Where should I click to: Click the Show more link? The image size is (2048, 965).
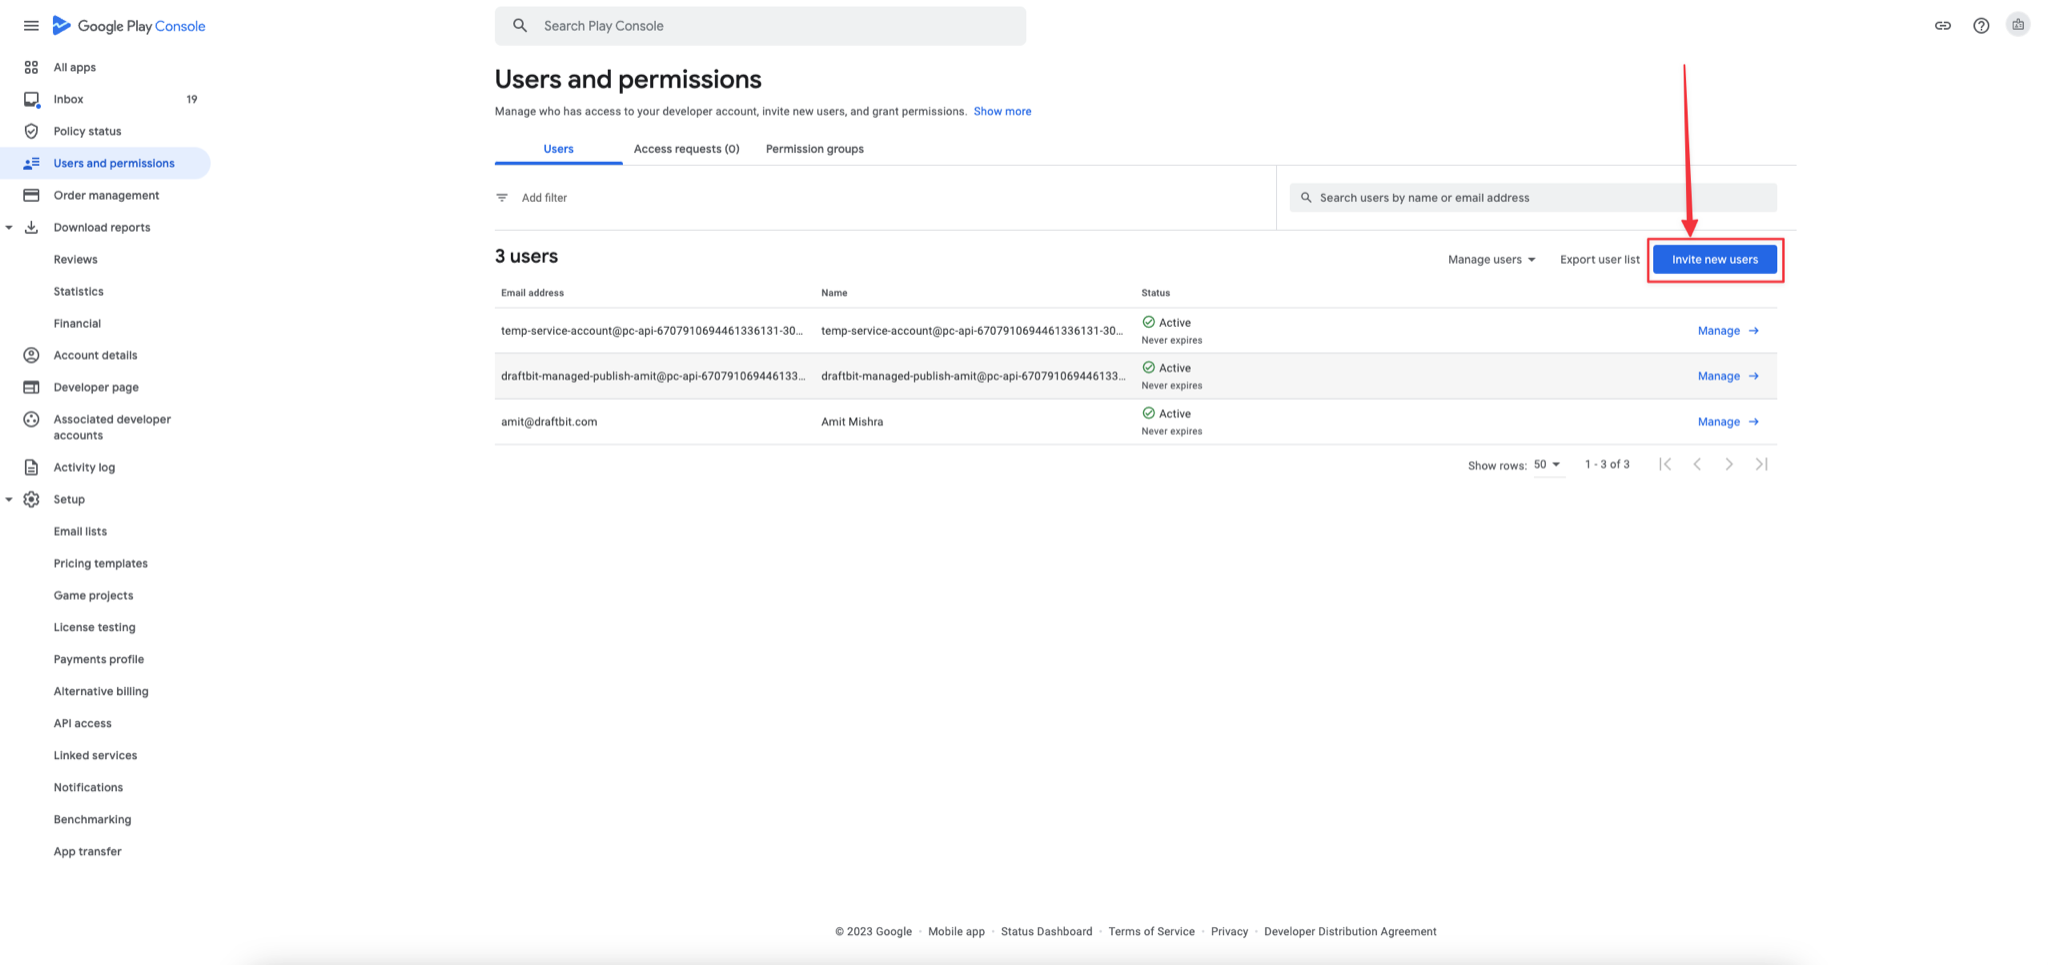point(1002,111)
